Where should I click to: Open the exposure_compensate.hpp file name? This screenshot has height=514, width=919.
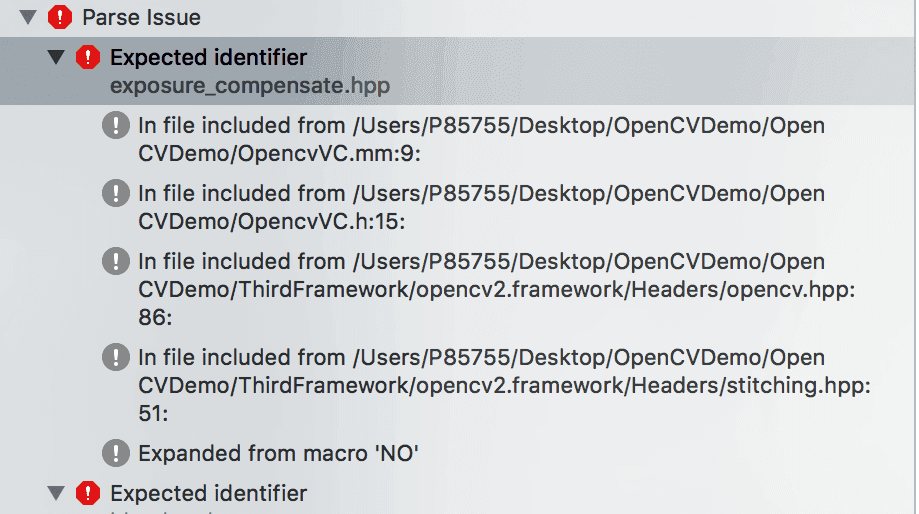tap(249, 86)
